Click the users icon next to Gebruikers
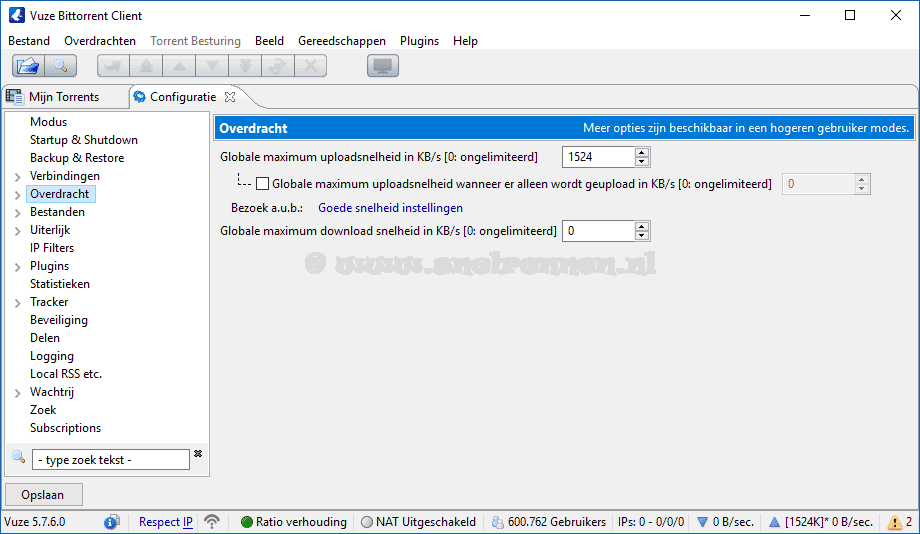The width and height of the screenshot is (920, 534). point(498,522)
